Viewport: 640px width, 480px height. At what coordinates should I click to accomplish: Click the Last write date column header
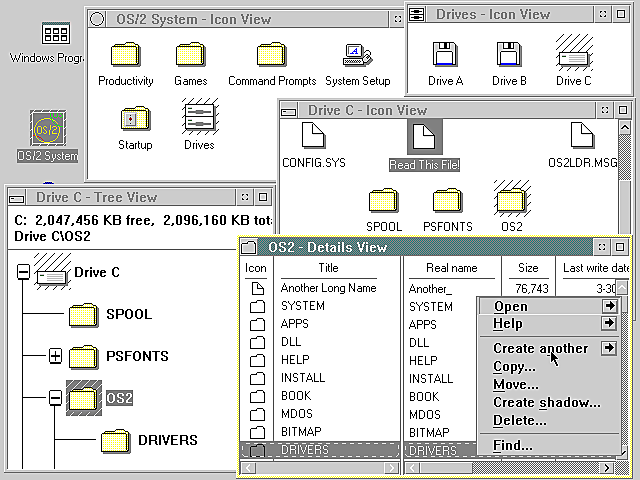click(x=596, y=268)
